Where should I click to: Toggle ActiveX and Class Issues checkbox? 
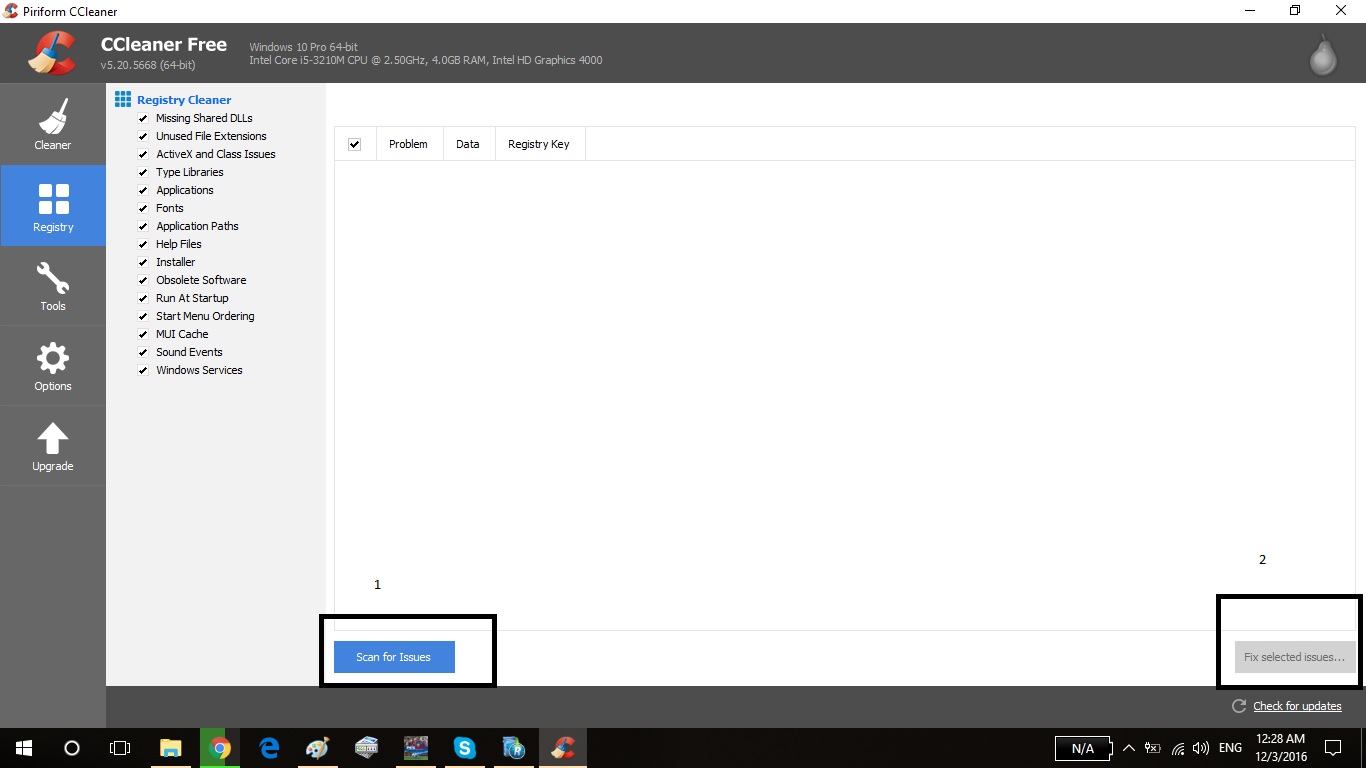point(143,154)
